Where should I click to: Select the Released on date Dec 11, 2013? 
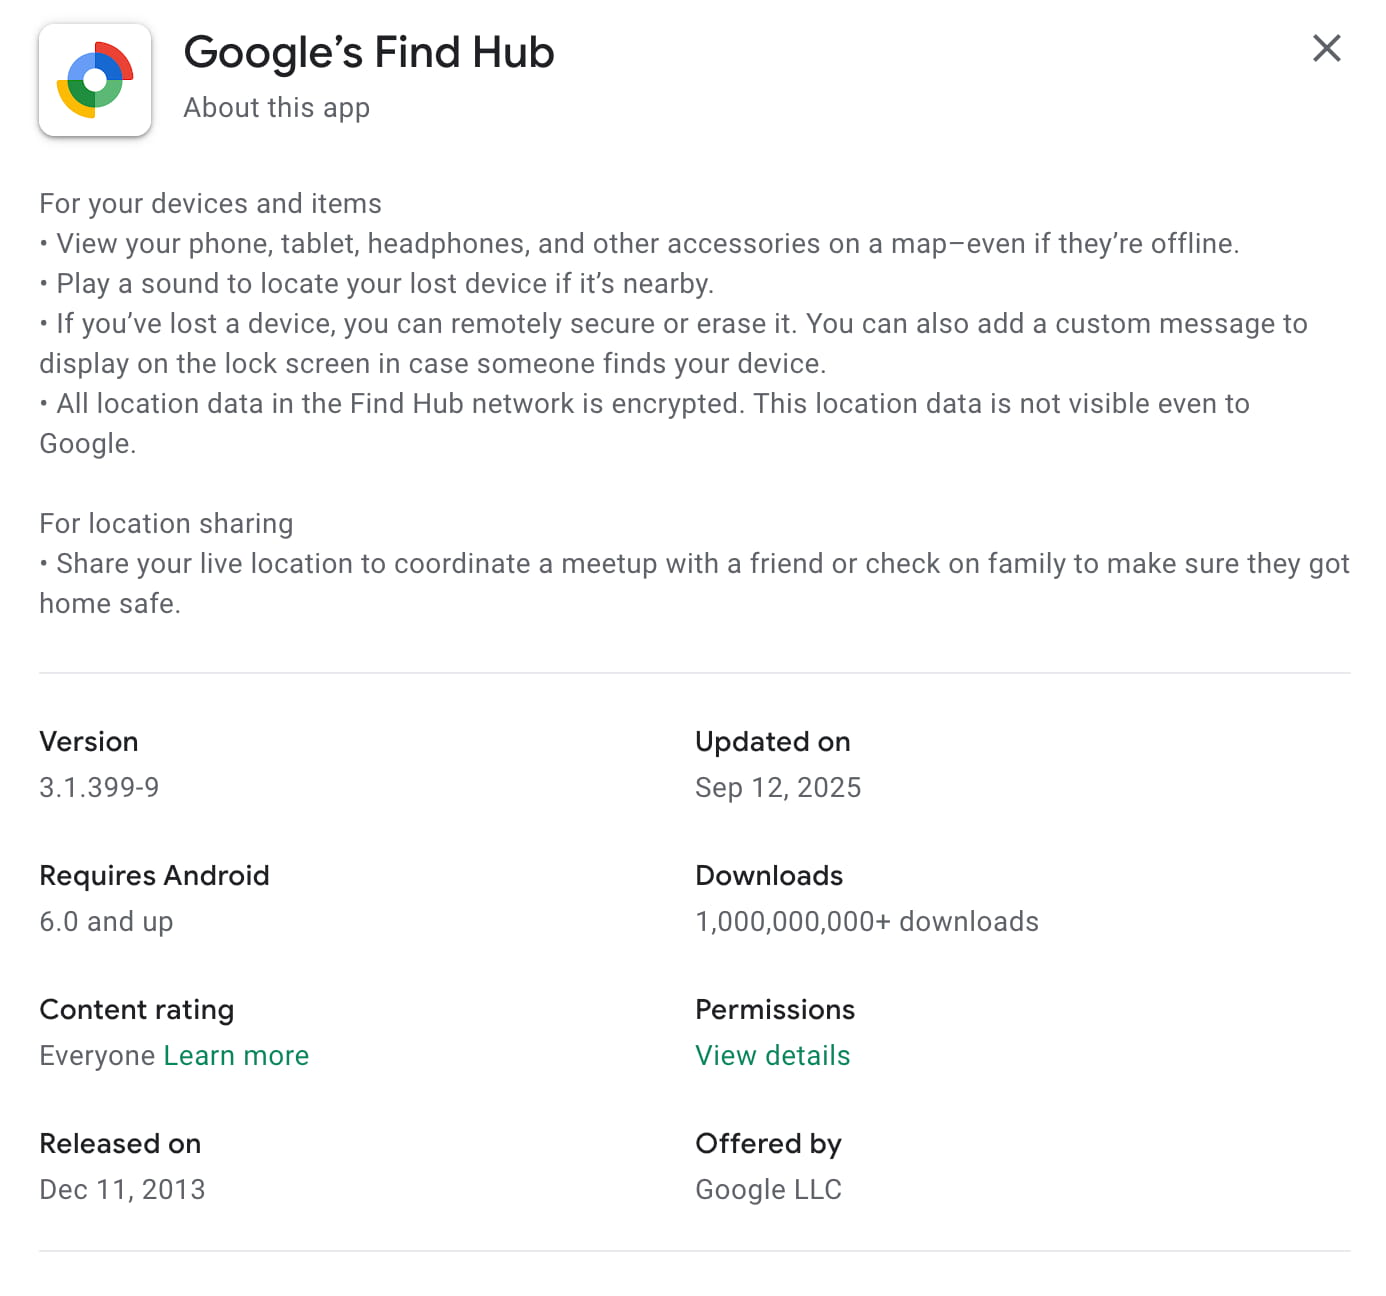[122, 1189]
